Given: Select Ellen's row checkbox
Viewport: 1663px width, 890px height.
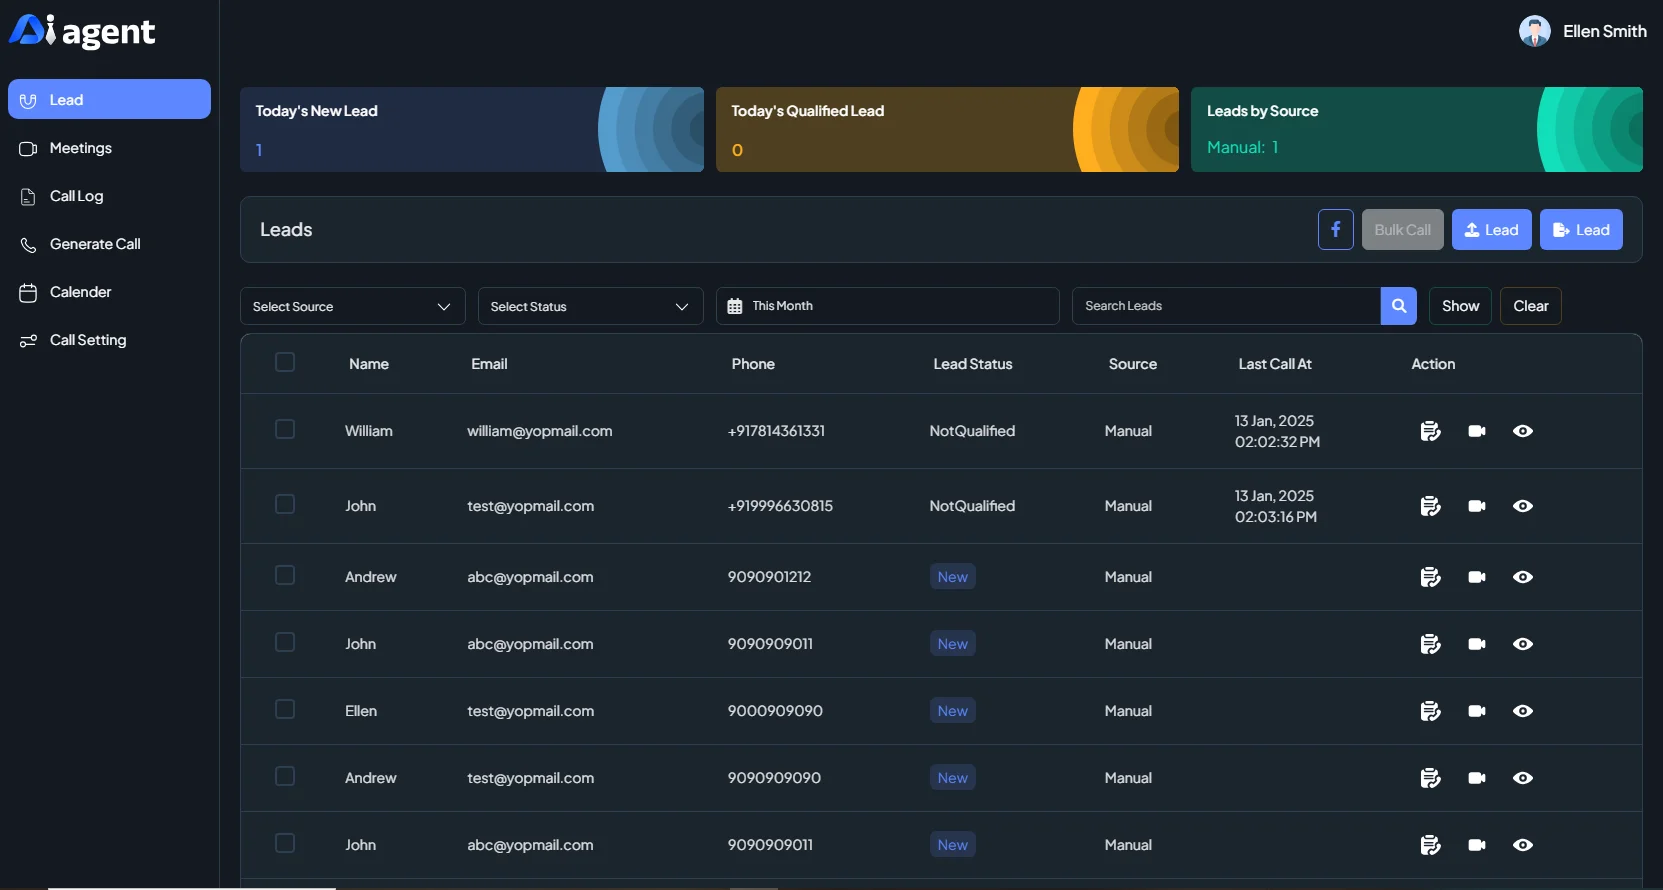Looking at the screenshot, I should click(285, 709).
